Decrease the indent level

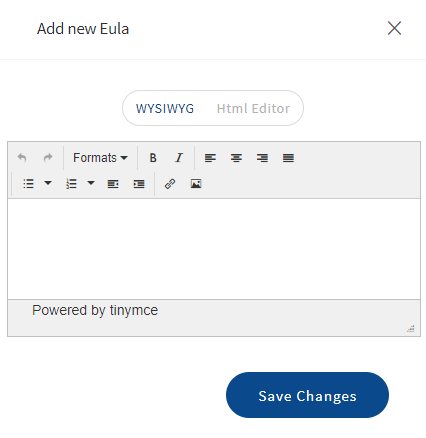click(x=113, y=184)
